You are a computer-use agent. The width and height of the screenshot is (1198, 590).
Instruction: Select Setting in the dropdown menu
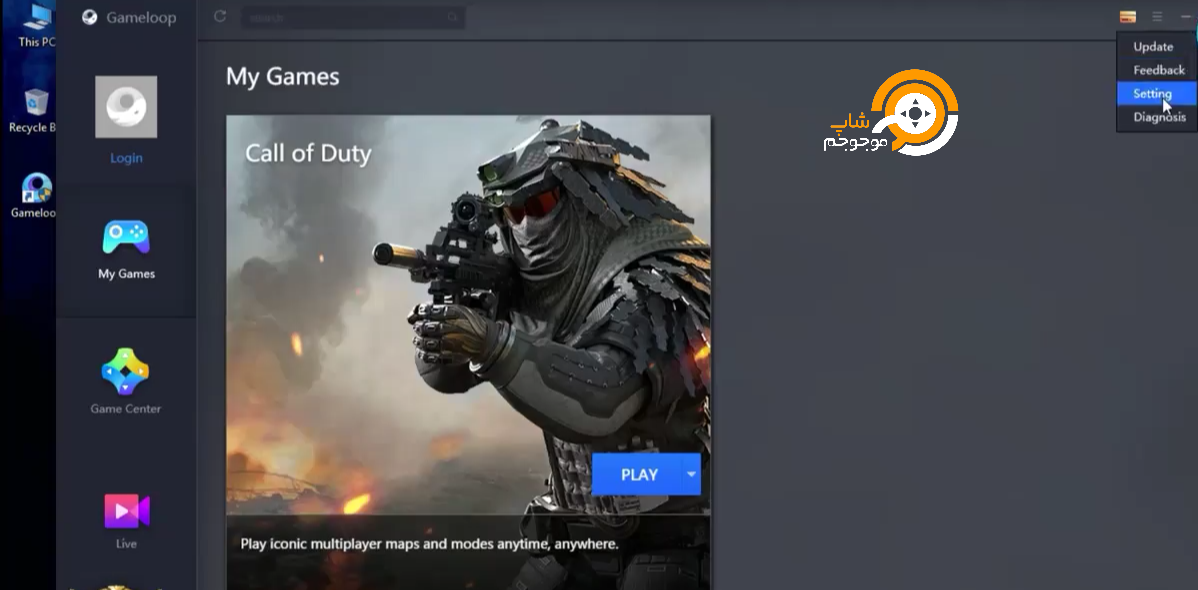point(1156,93)
